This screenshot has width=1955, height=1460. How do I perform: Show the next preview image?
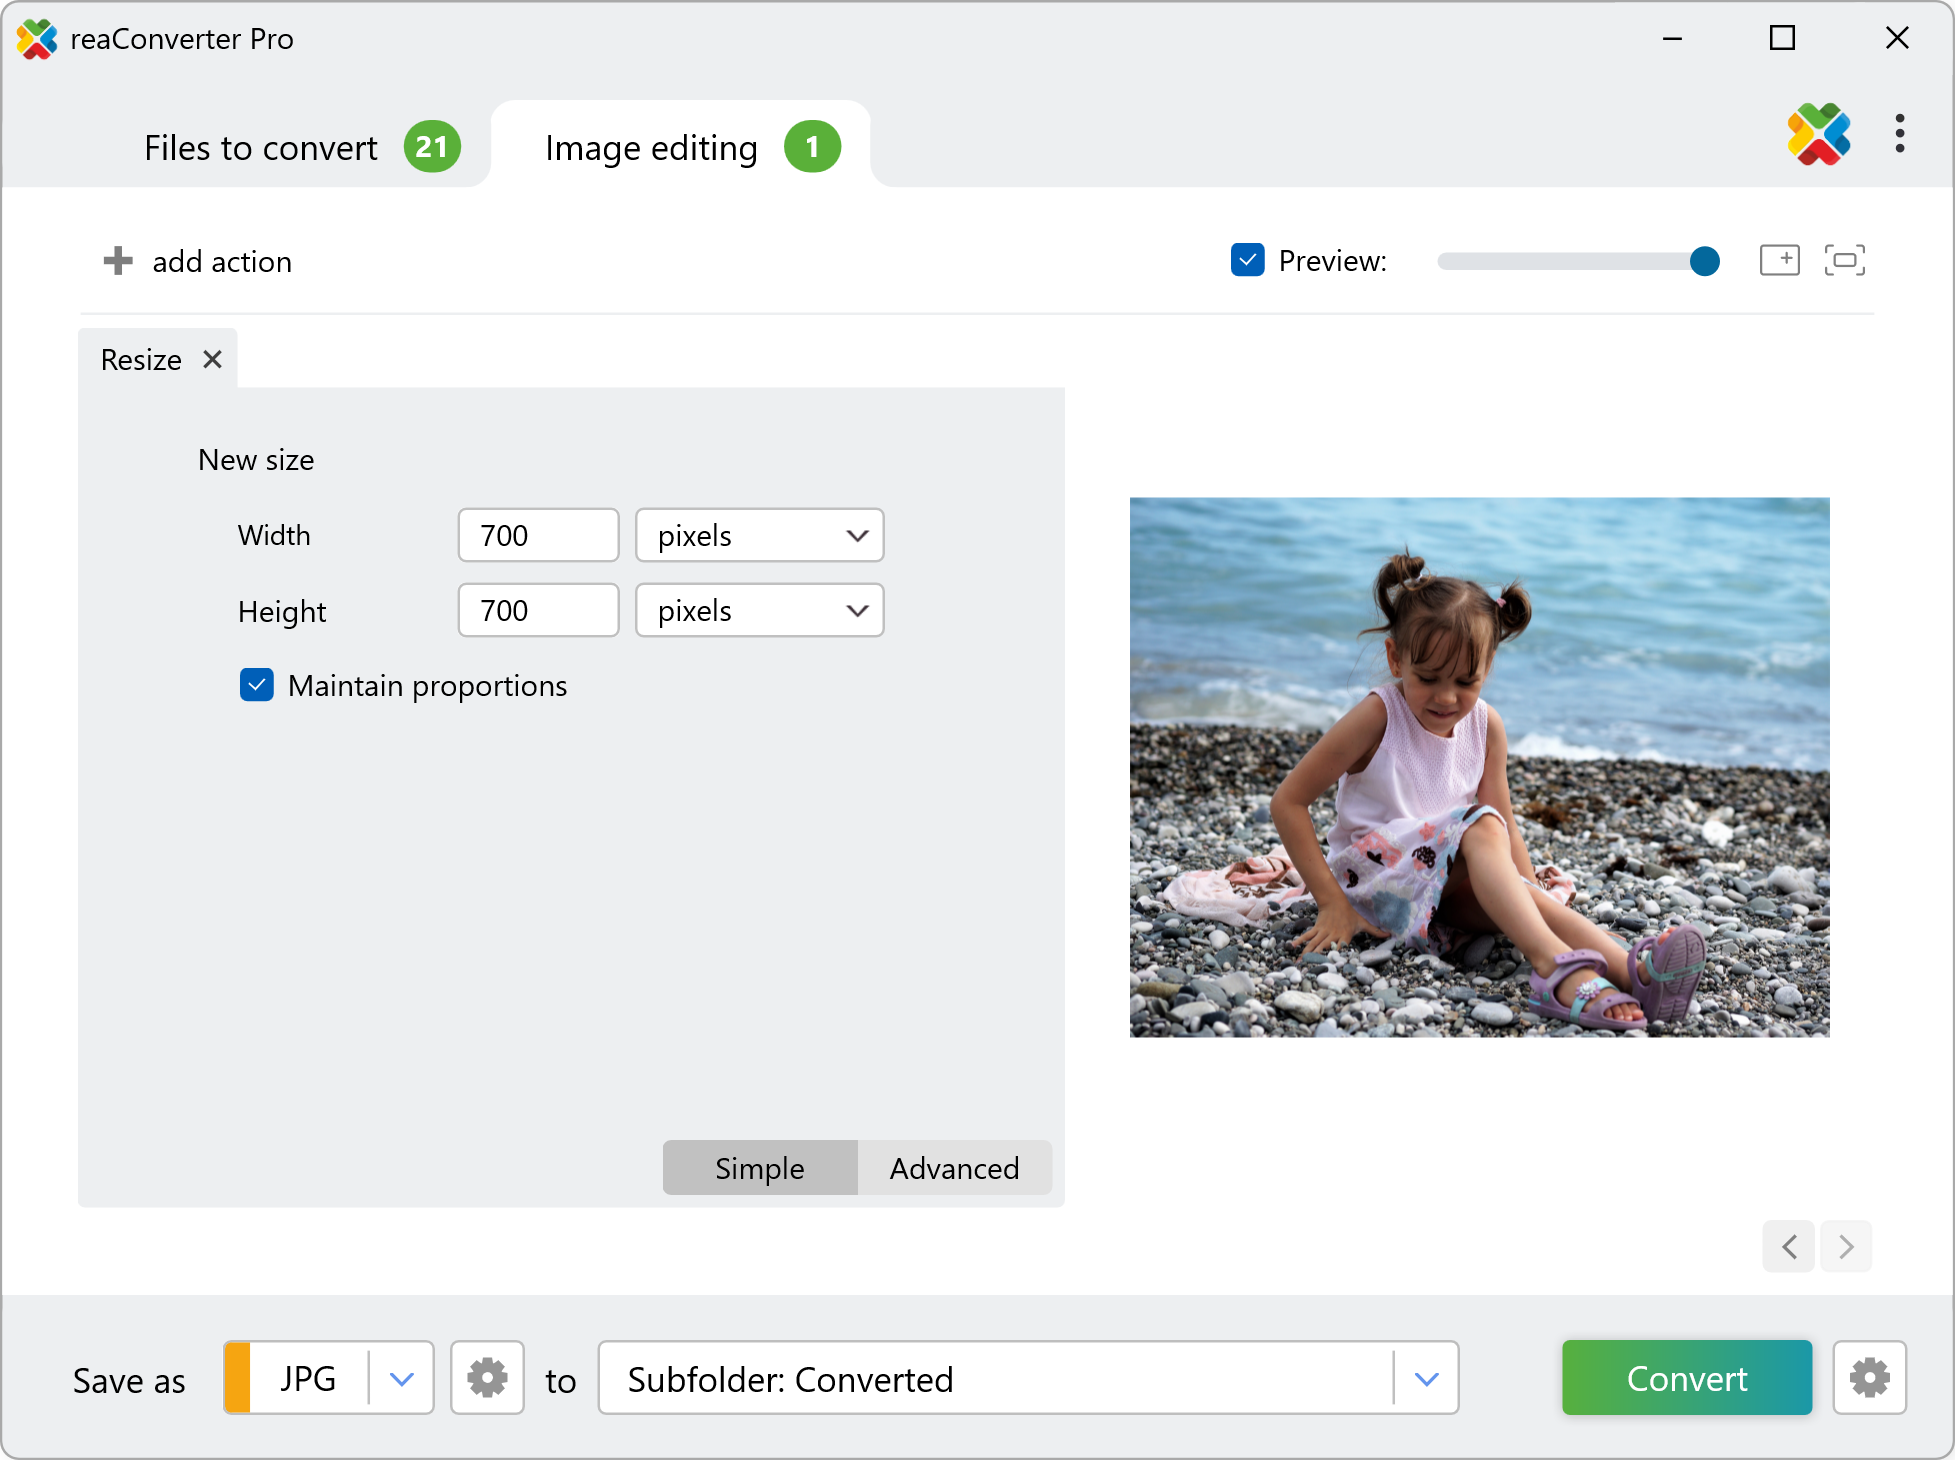[1846, 1246]
